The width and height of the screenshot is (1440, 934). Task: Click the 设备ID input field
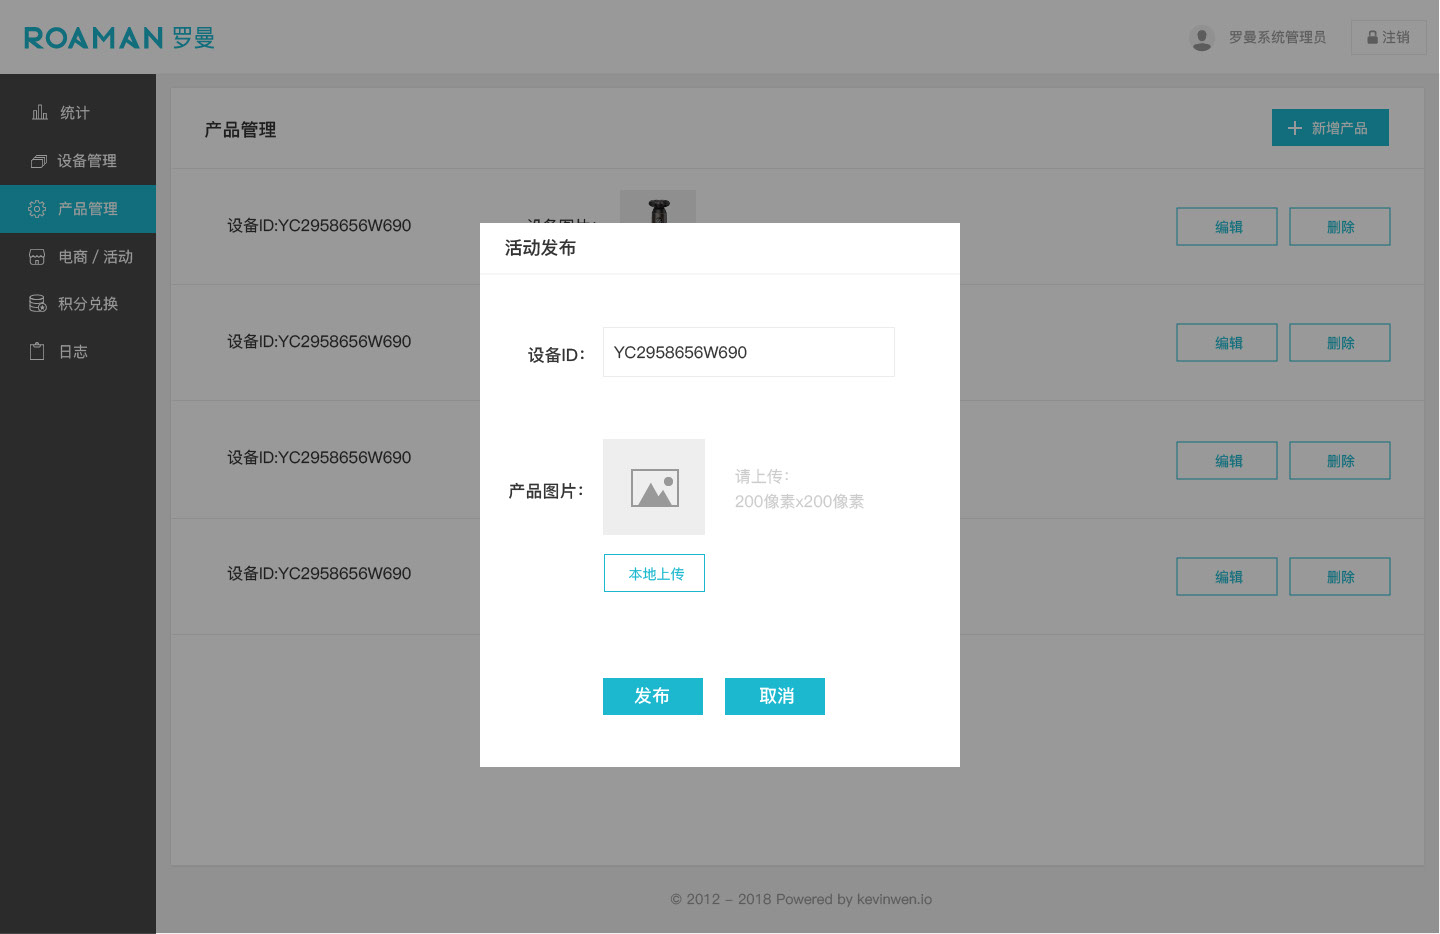click(x=748, y=352)
